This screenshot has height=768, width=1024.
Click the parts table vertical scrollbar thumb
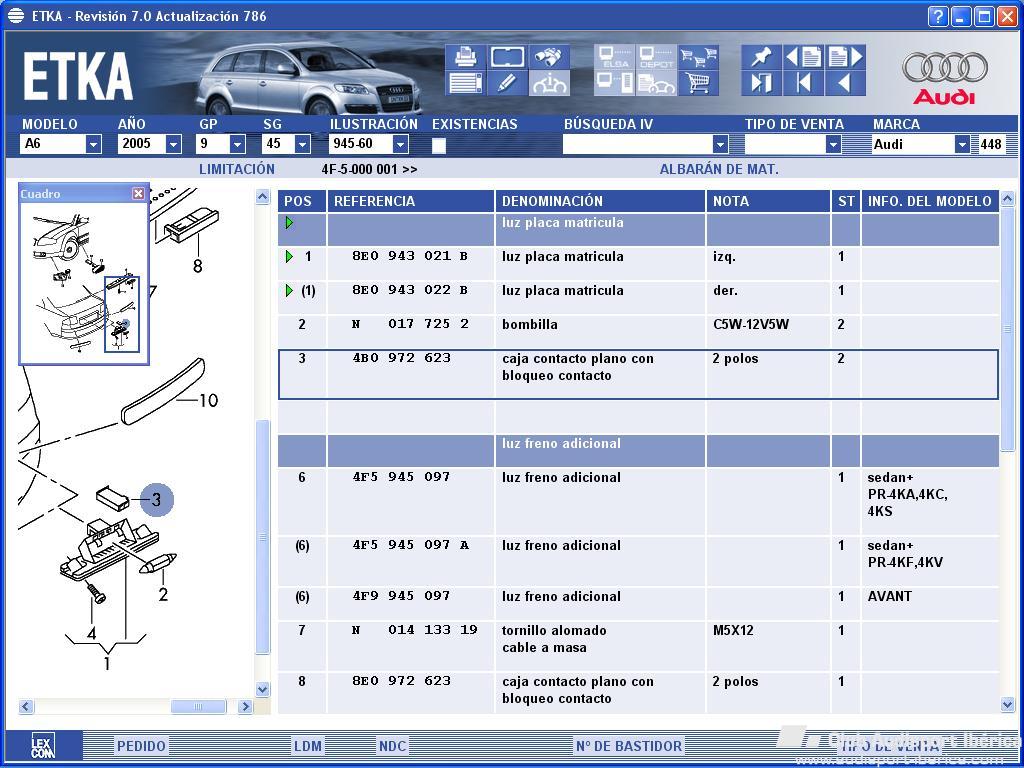click(1008, 329)
